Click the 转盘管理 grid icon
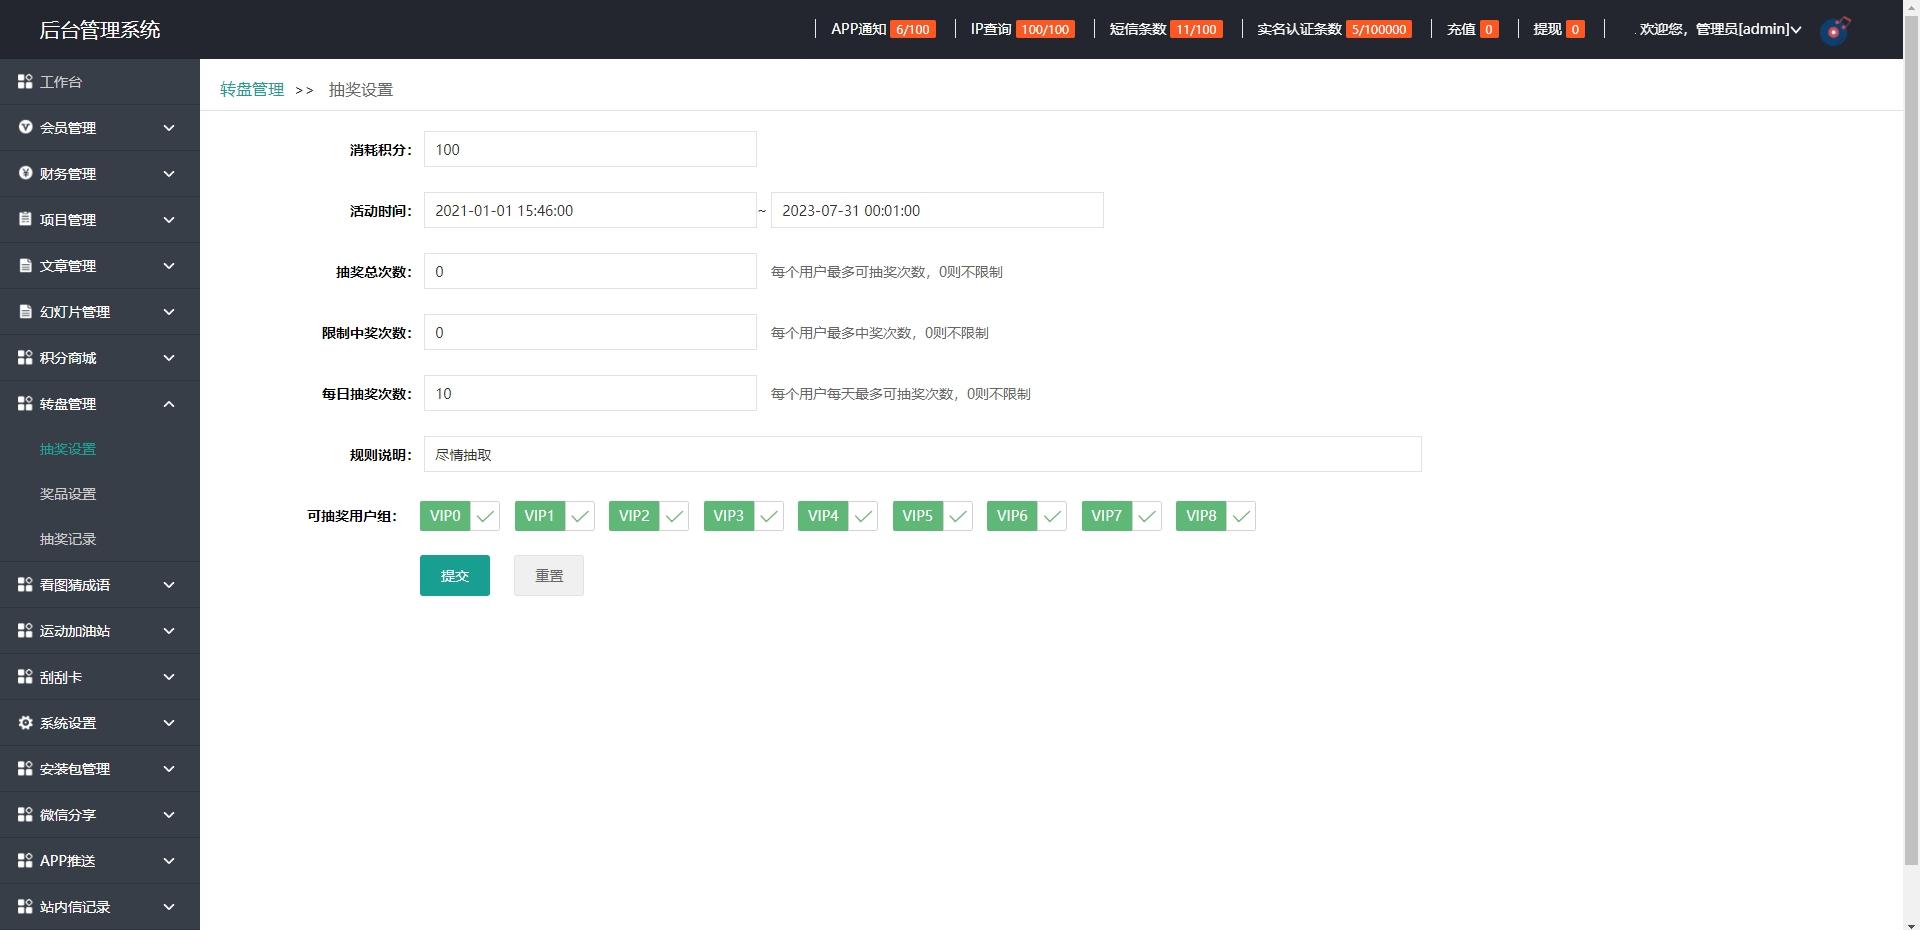1920x930 pixels. (25, 403)
